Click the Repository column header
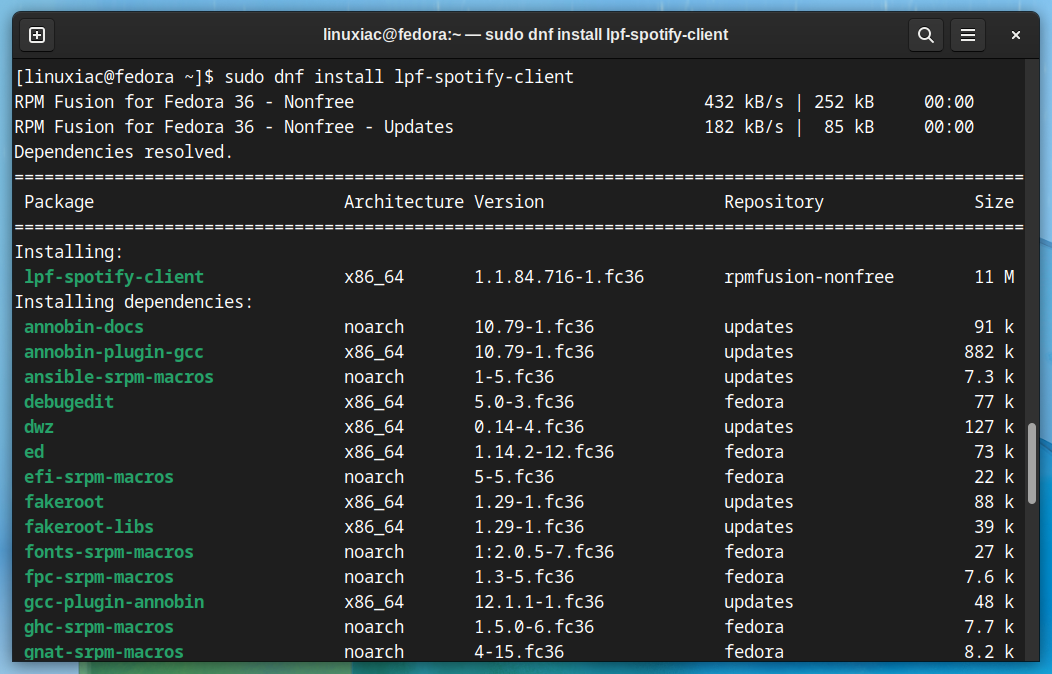Screen dimensions: 1052x674 tap(774, 203)
